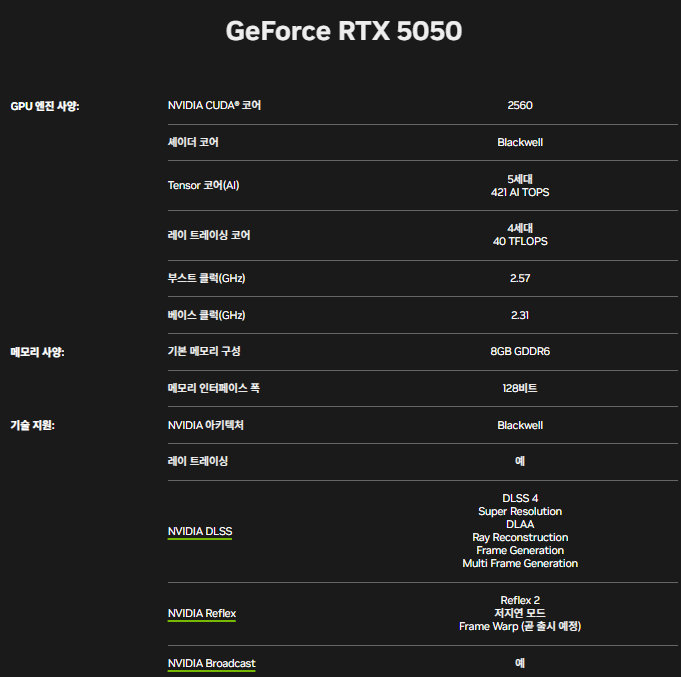Click the '예' value in 레이 트레이싱 row
681x677 pixels.
click(520, 461)
